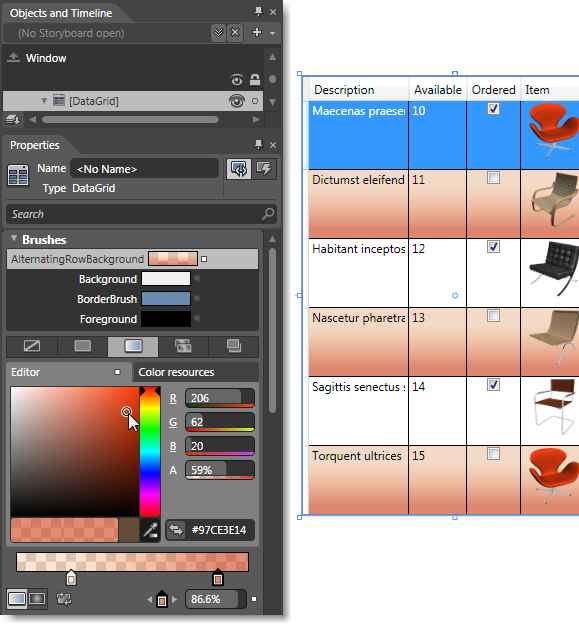Select the AlternatingRowBackground gradient swatch
579x624 pixels.
point(173,259)
